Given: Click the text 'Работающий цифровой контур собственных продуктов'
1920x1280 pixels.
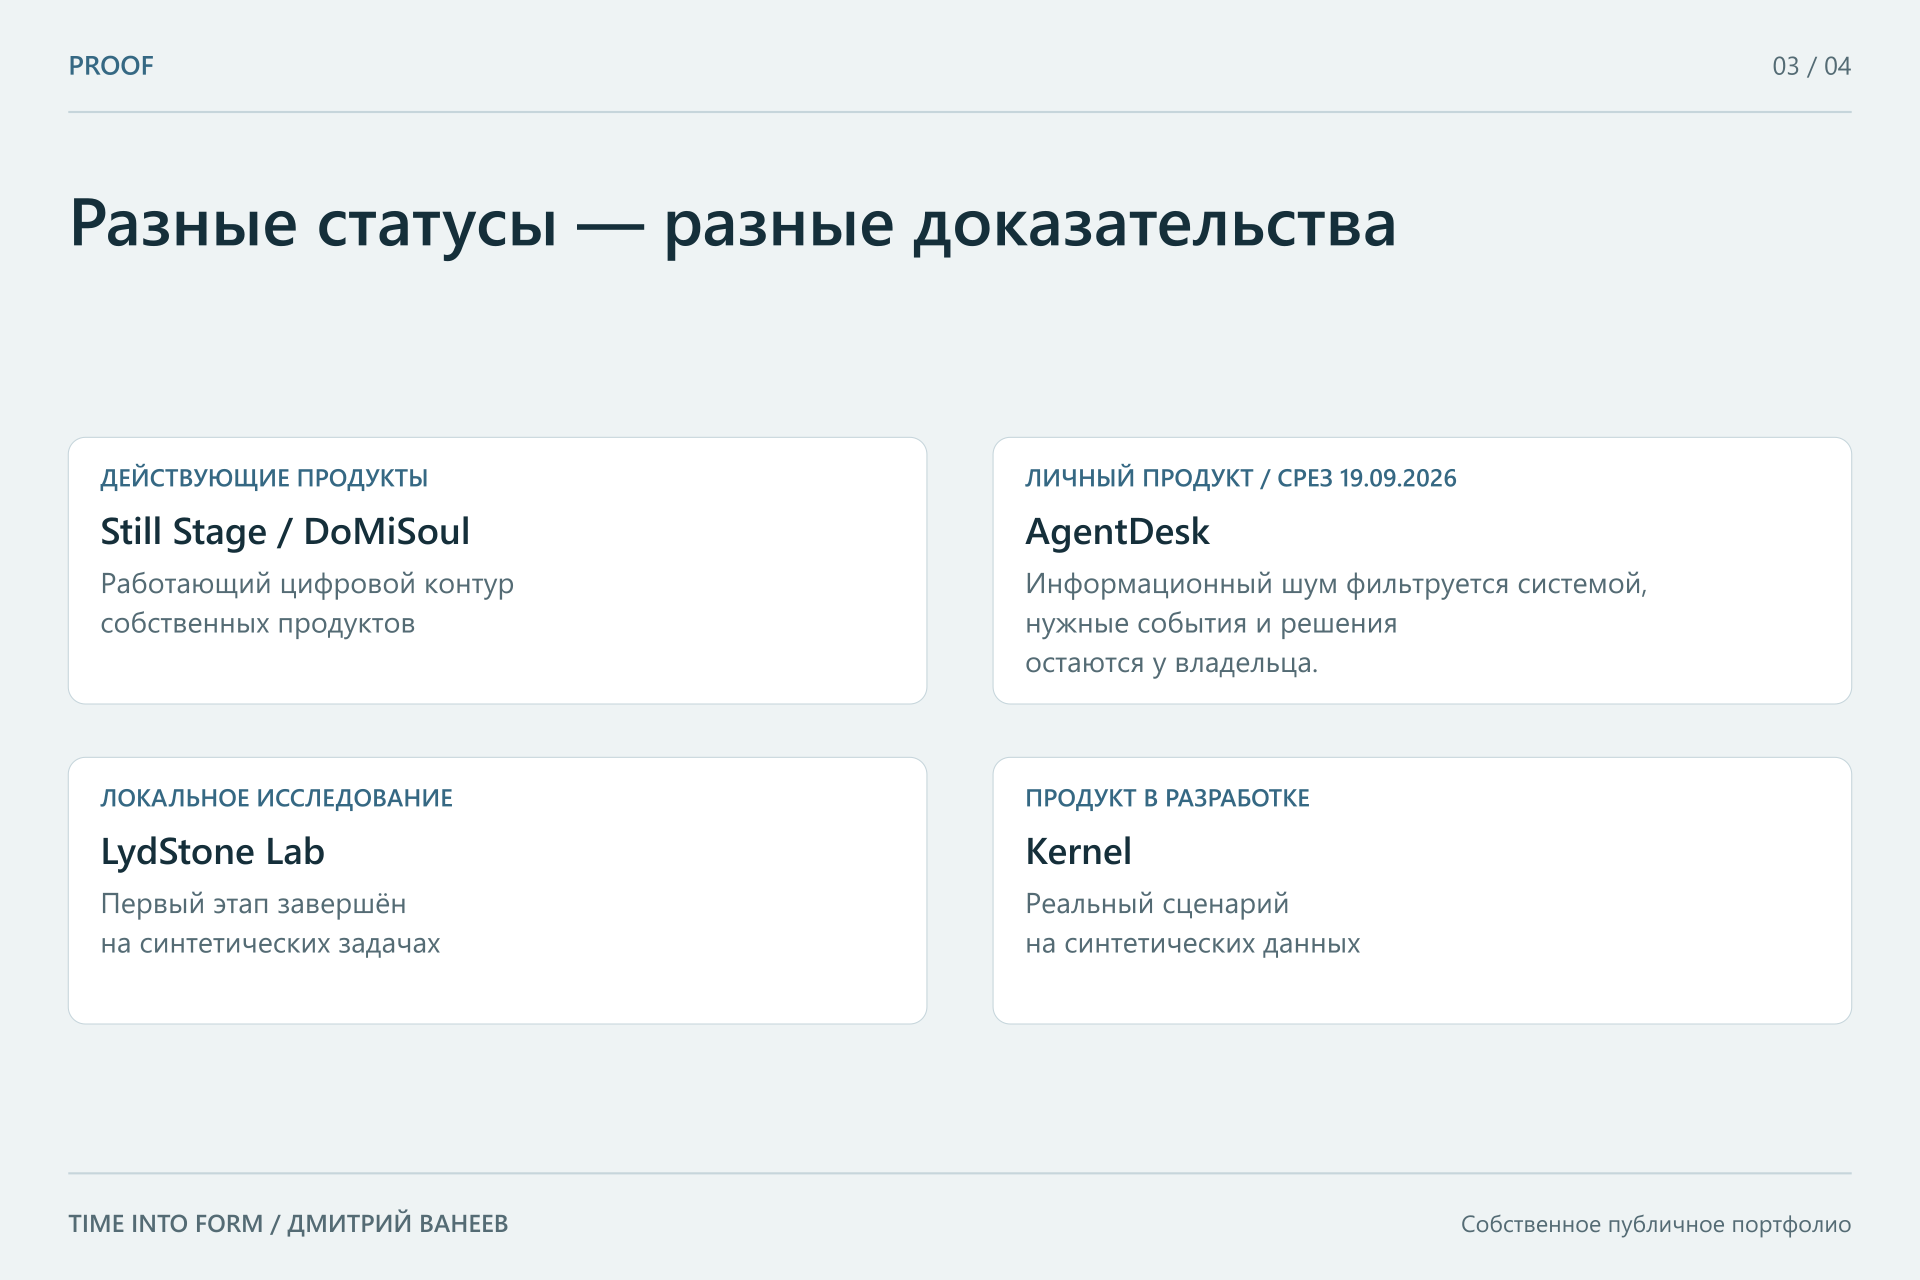Looking at the screenshot, I should pos(307,603).
